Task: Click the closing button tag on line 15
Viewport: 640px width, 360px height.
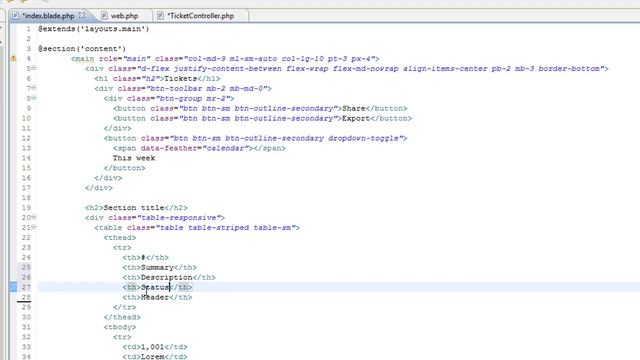Action: tap(124, 168)
